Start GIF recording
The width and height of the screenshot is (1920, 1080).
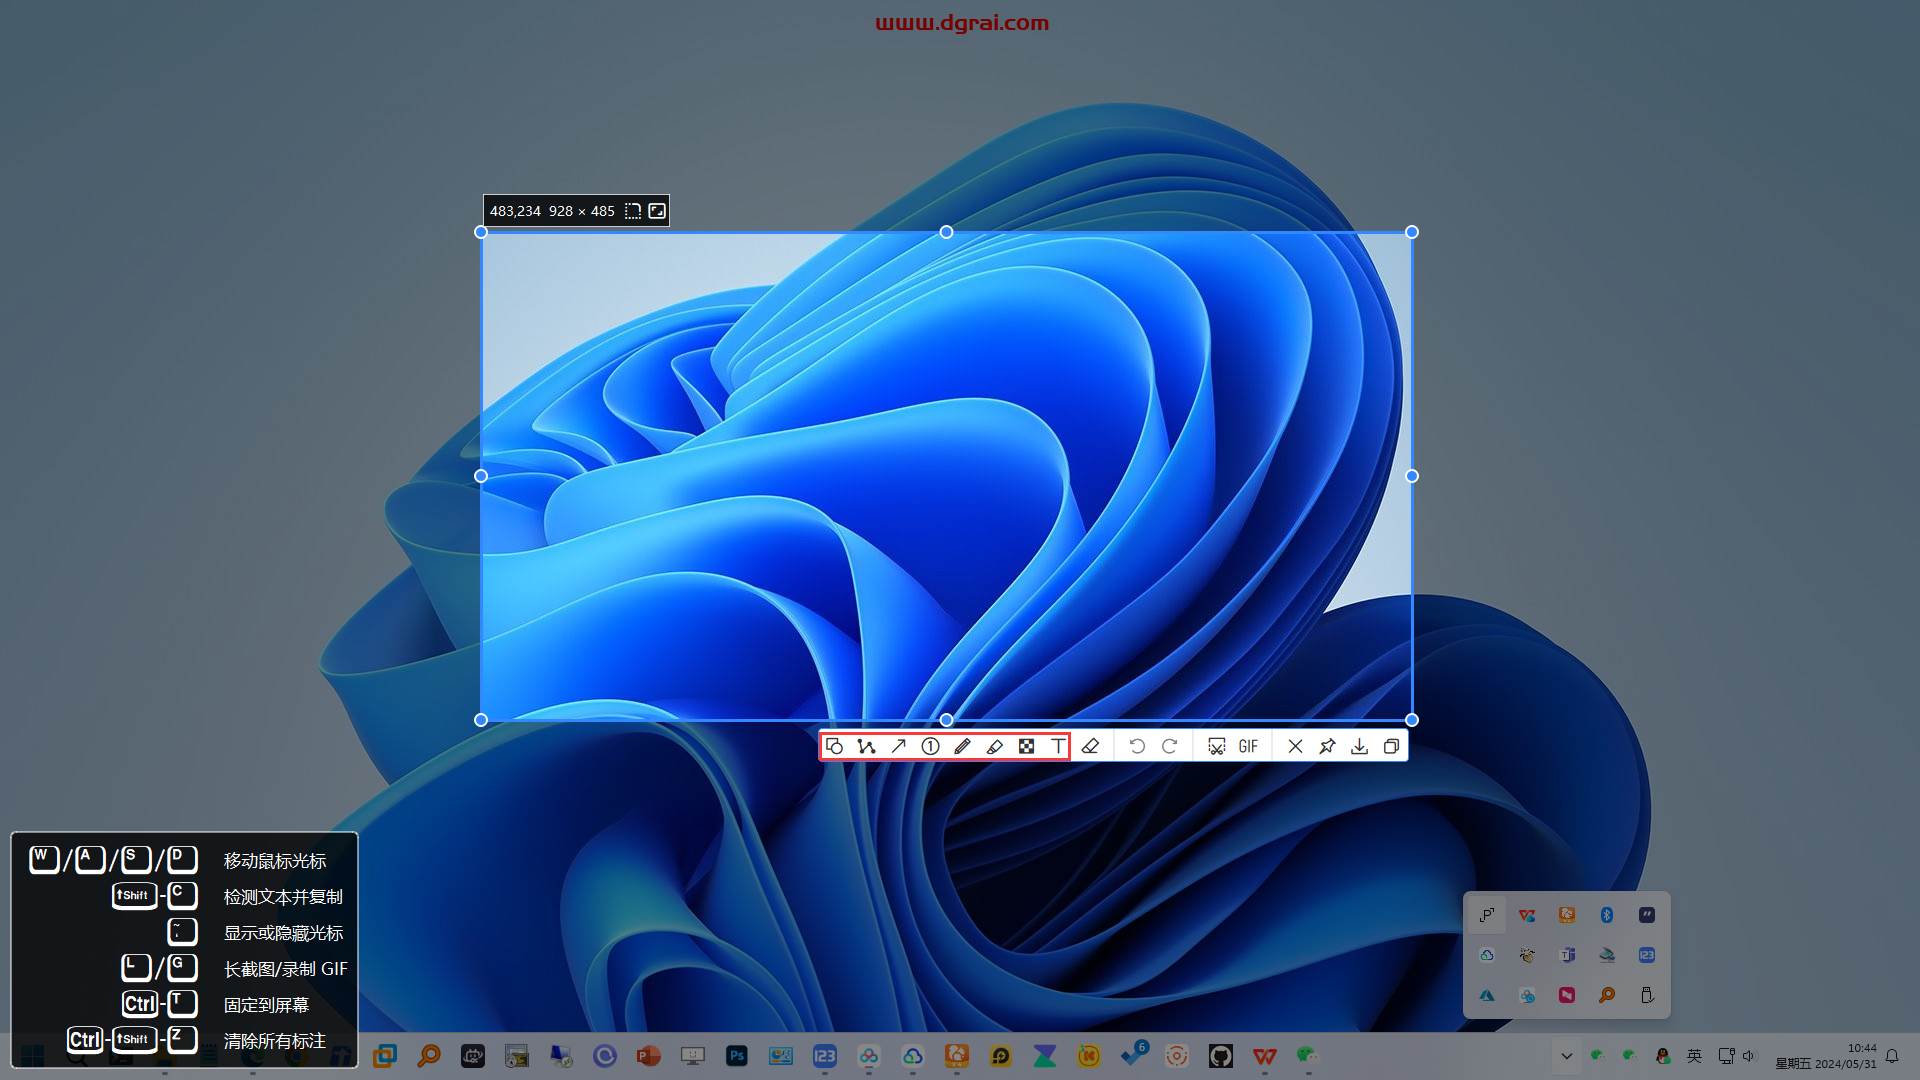point(1248,746)
